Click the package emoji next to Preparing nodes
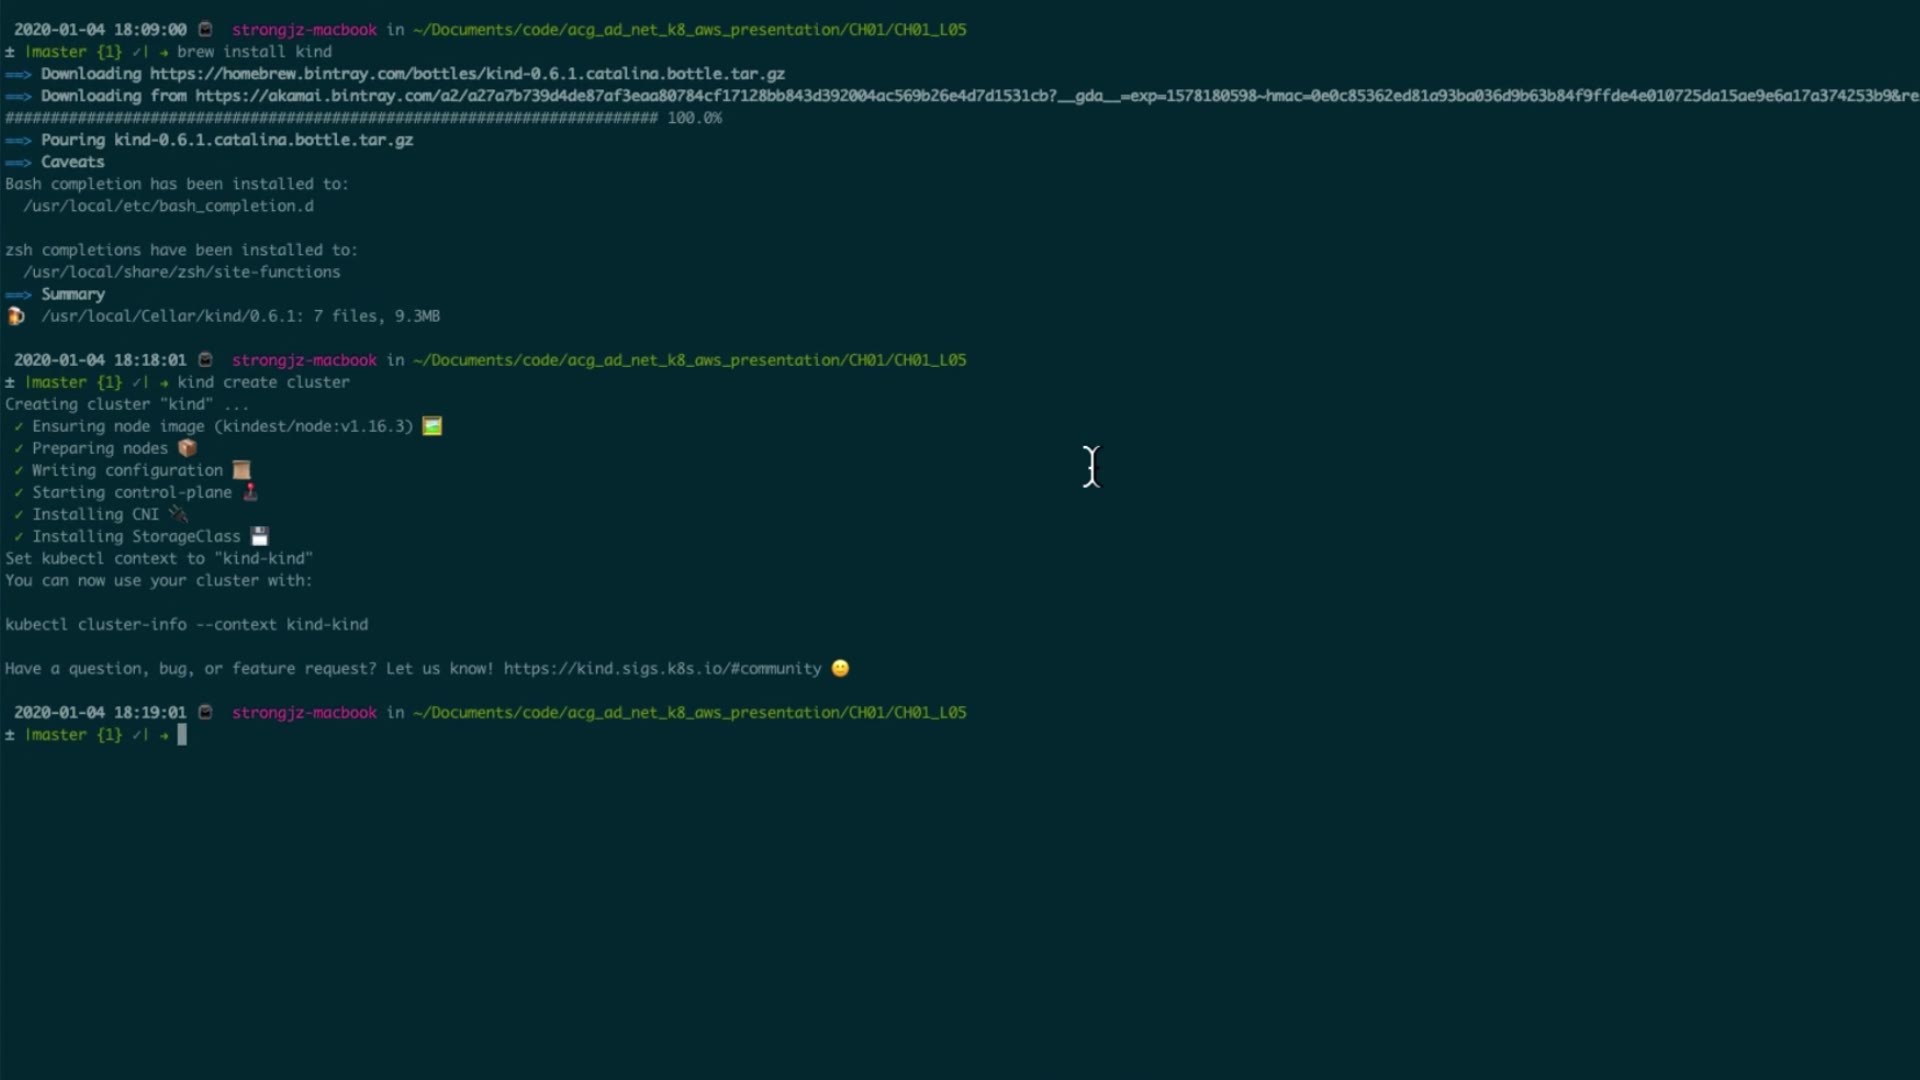 (187, 448)
